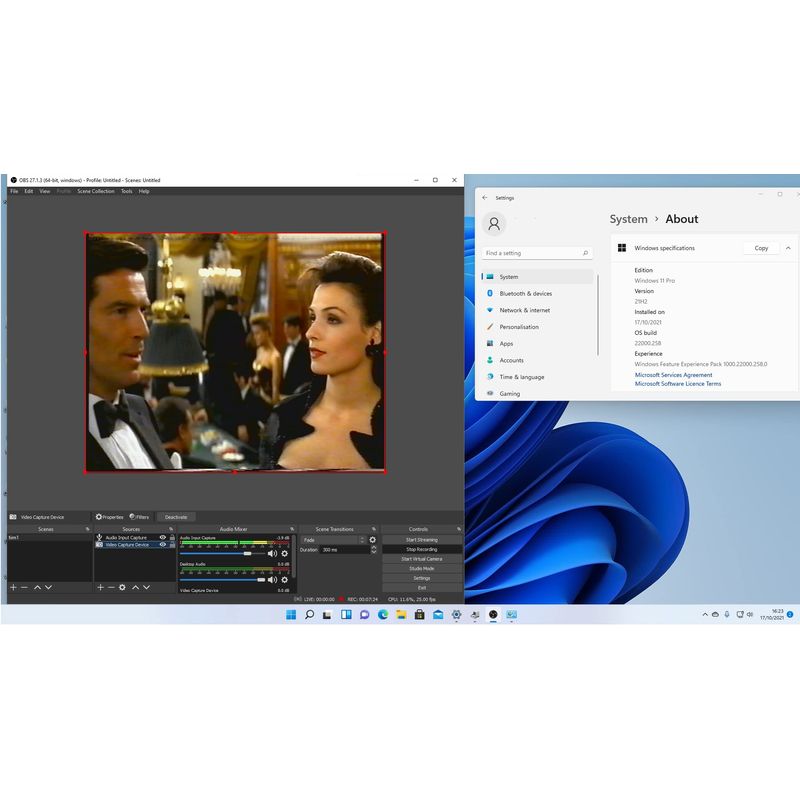Screen dimensions: 800x800
Task: Toggle visibility of Audio Input Capture source
Action: coord(163,537)
